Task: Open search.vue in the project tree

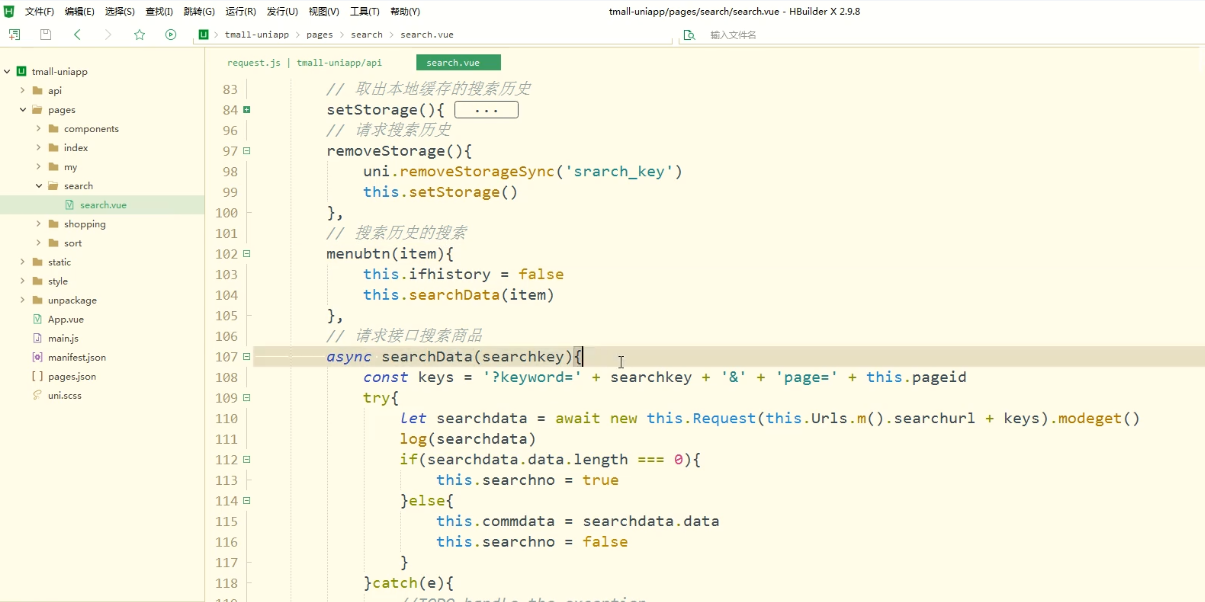Action: [x=103, y=205]
